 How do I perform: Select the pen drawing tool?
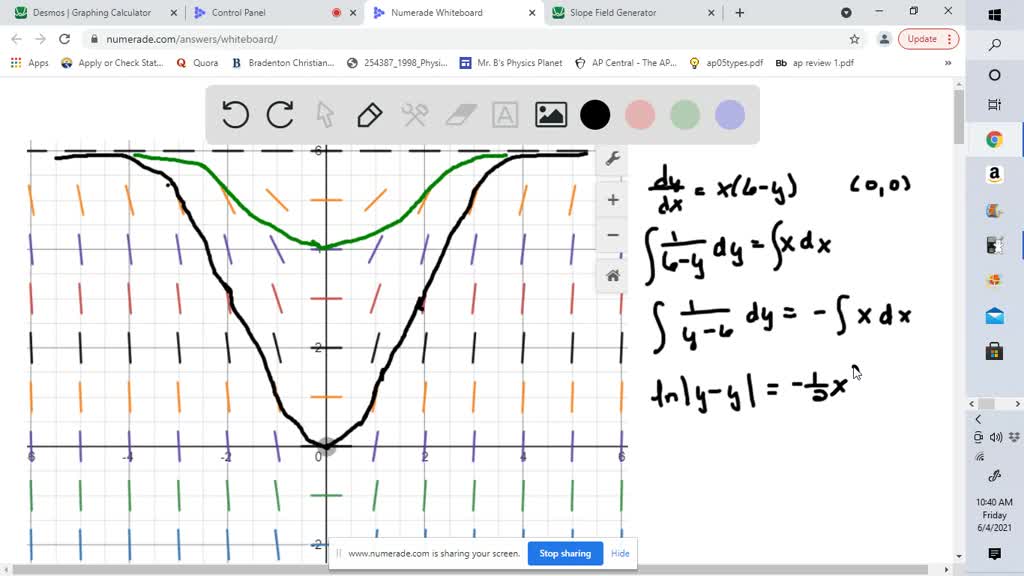pos(369,114)
